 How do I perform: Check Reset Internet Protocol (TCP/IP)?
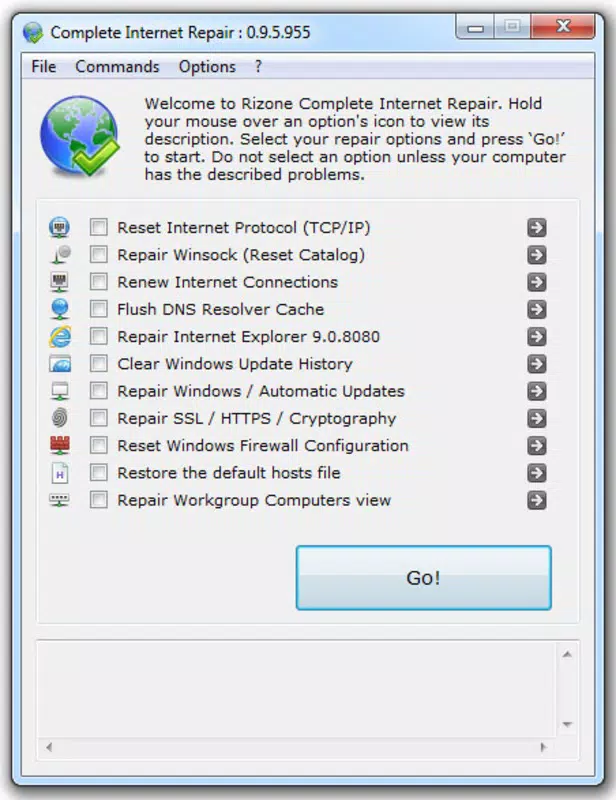click(x=98, y=227)
